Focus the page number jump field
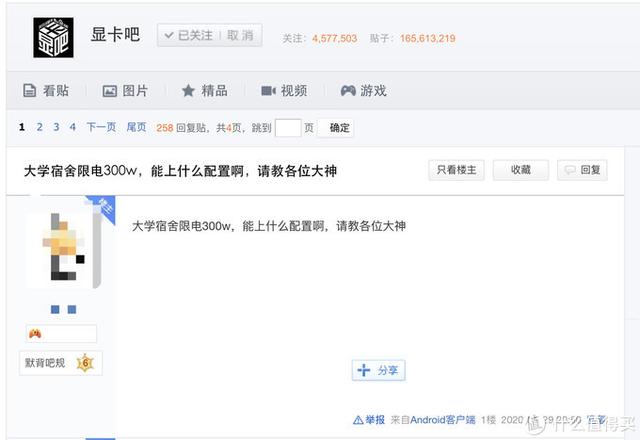Viewport: 640px width, 440px height. [x=288, y=128]
